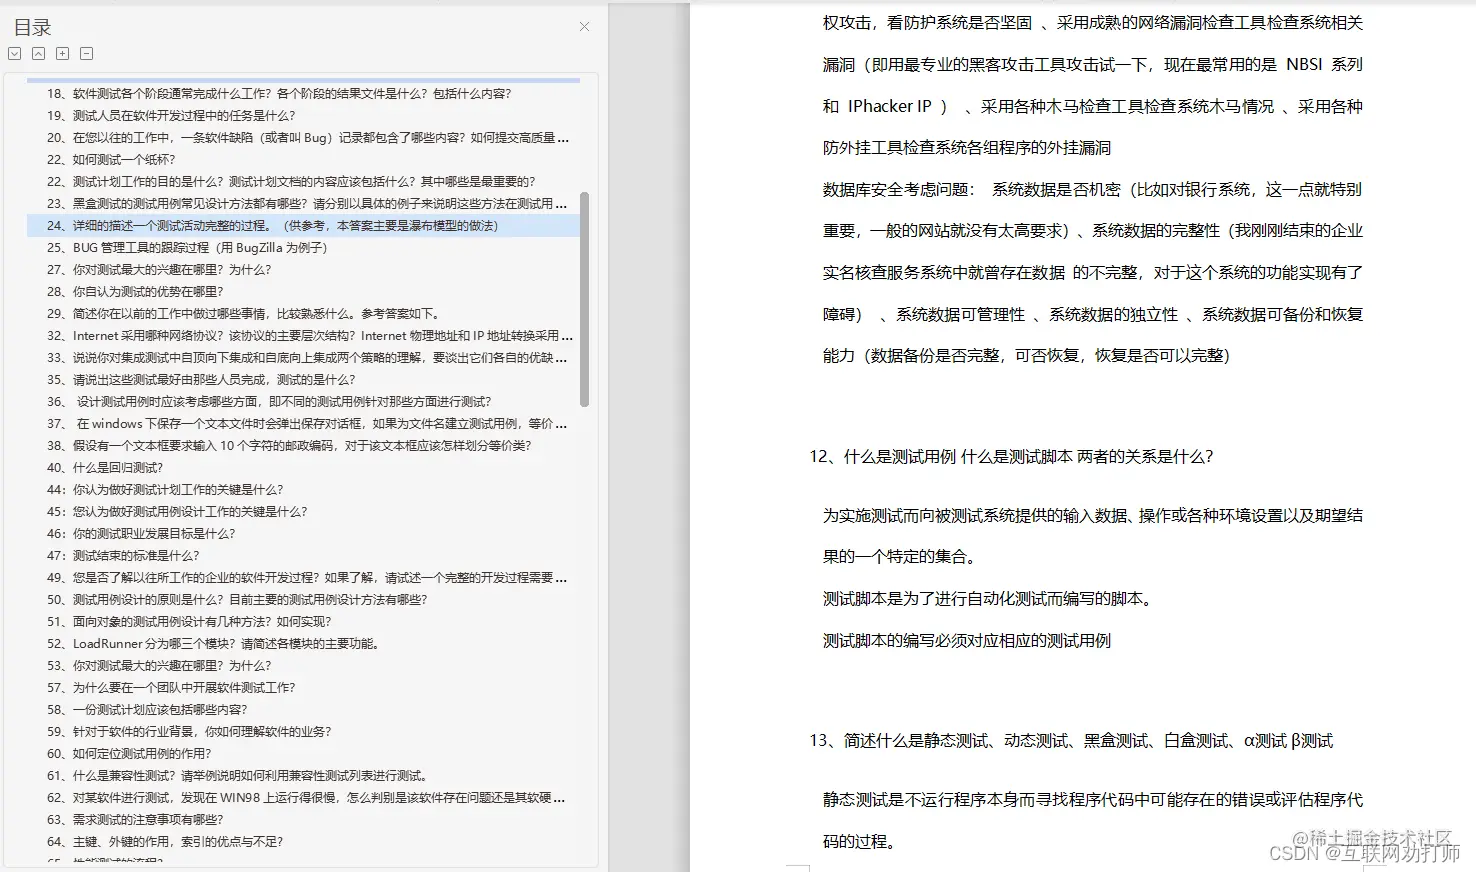Click the downward chevron icon in 目录 toolbar
This screenshot has width=1476, height=872.
point(13,53)
